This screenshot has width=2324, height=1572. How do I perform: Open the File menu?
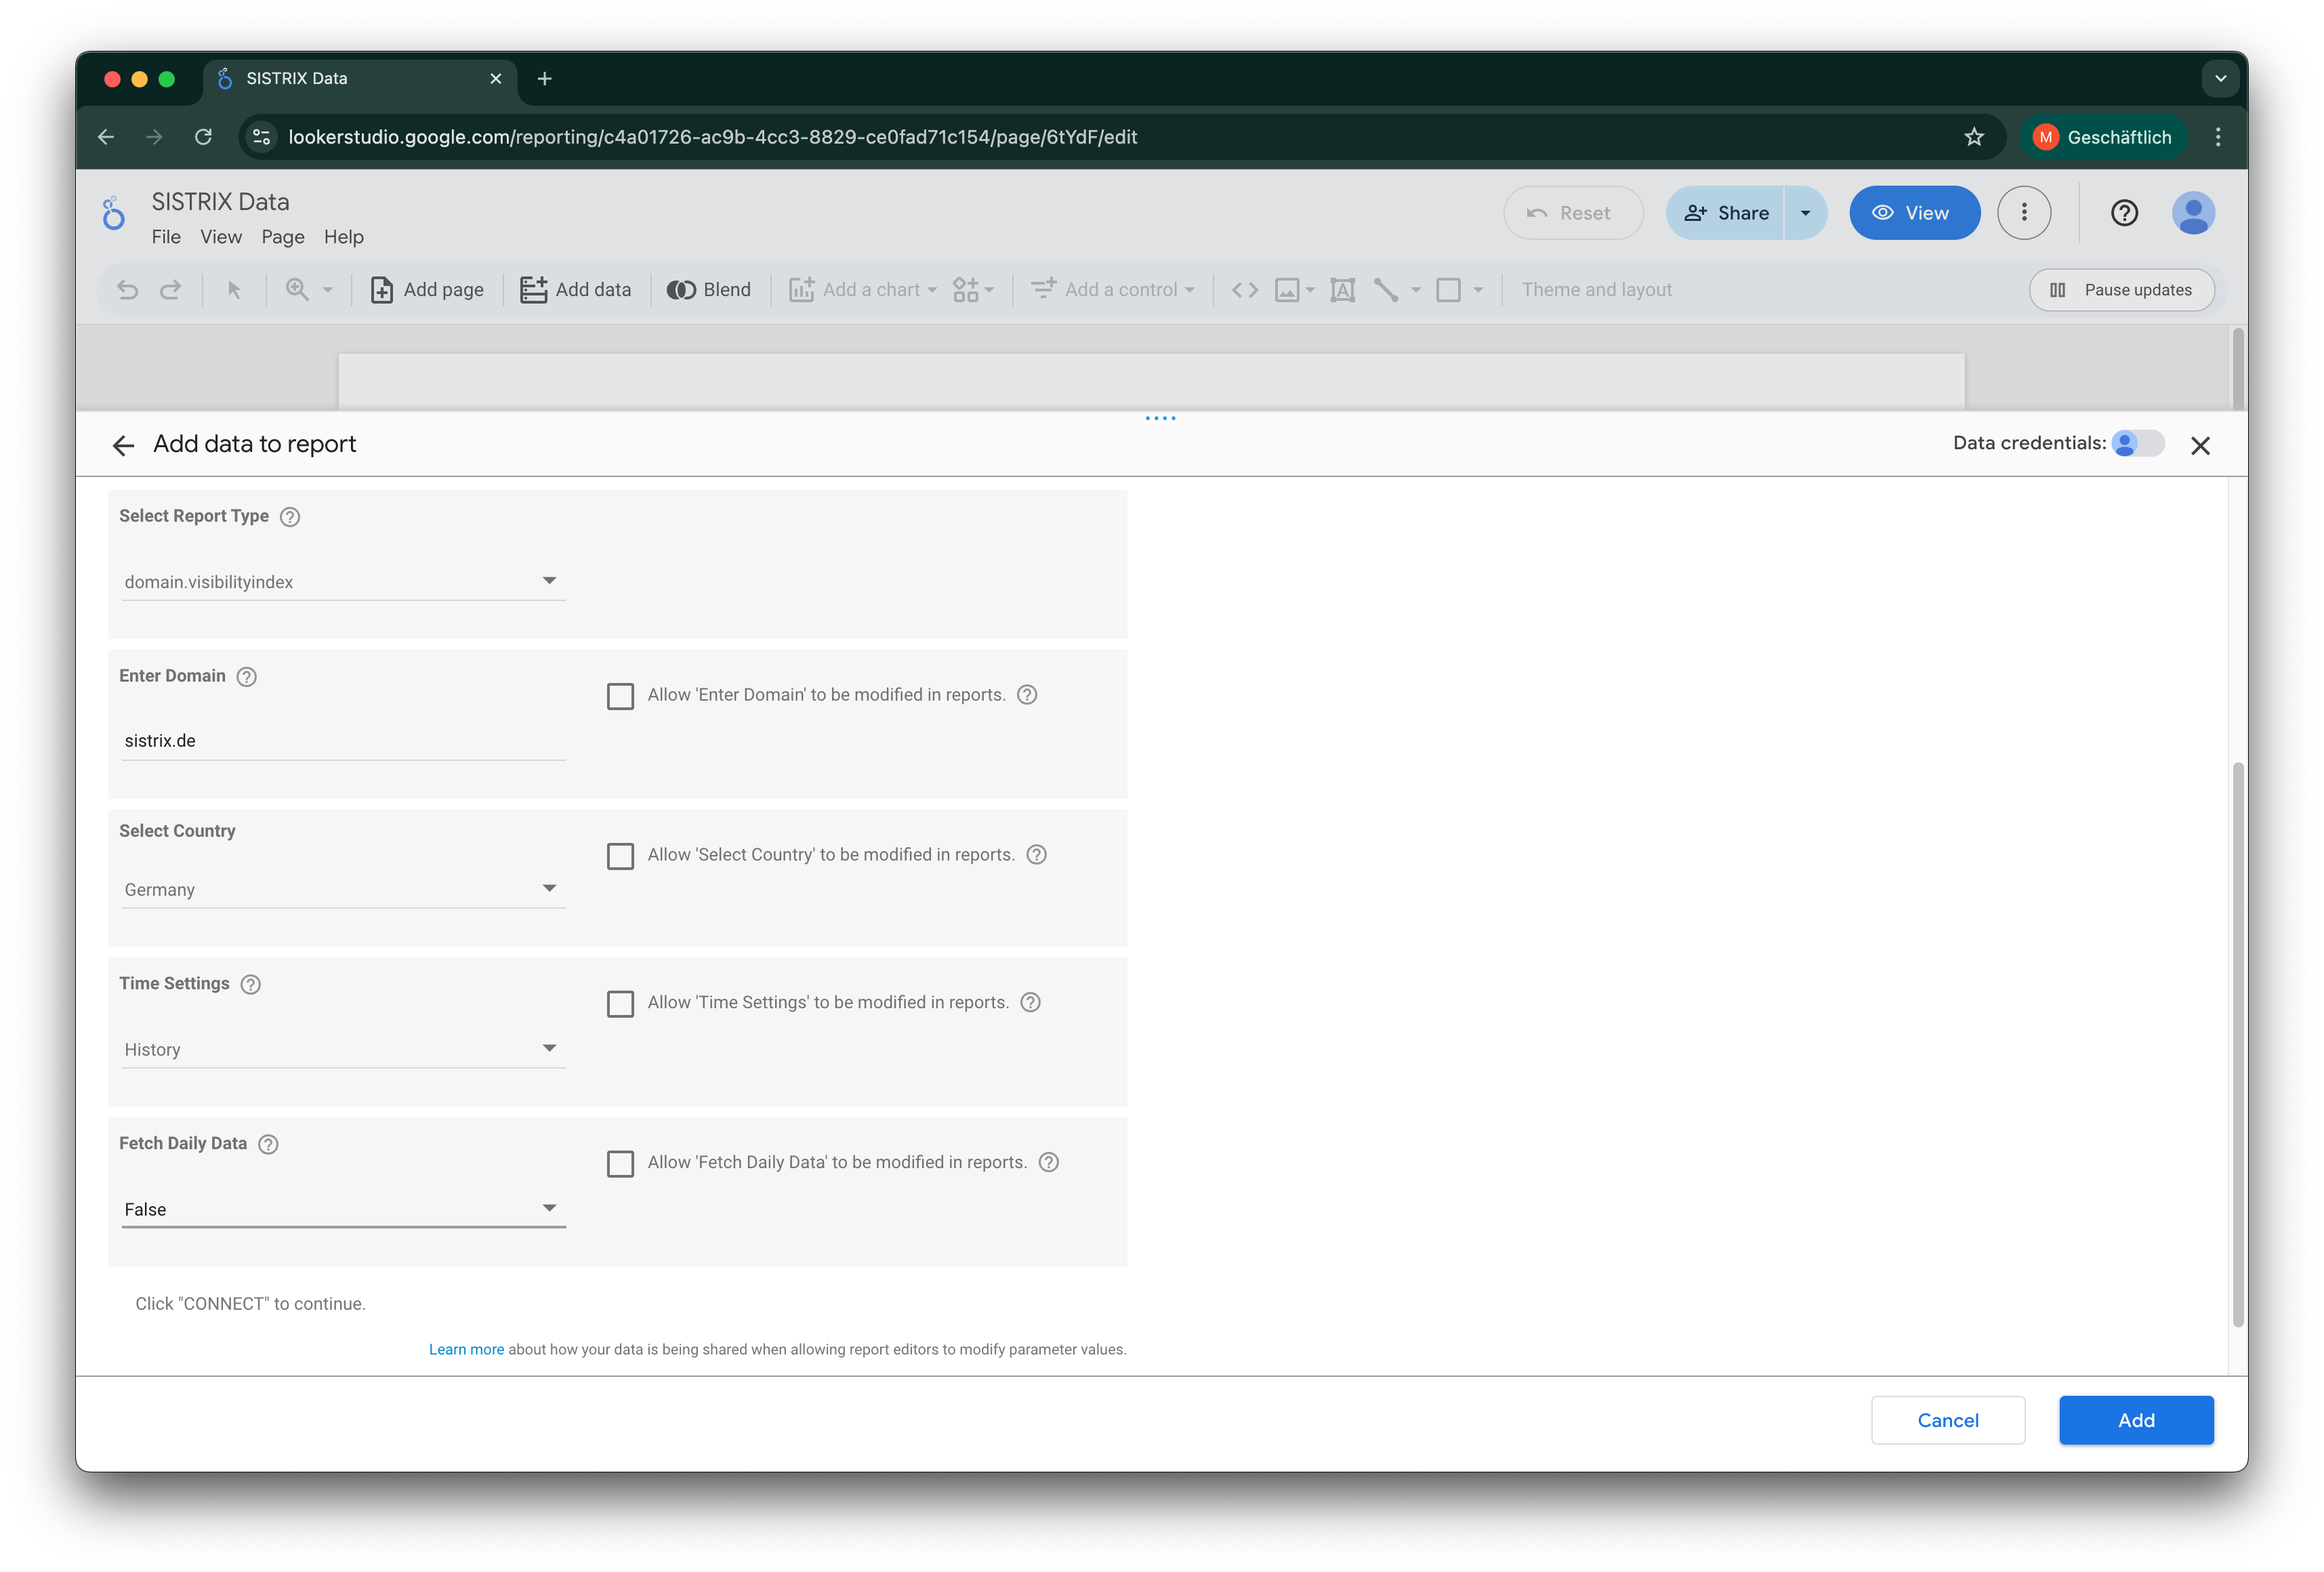(166, 237)
